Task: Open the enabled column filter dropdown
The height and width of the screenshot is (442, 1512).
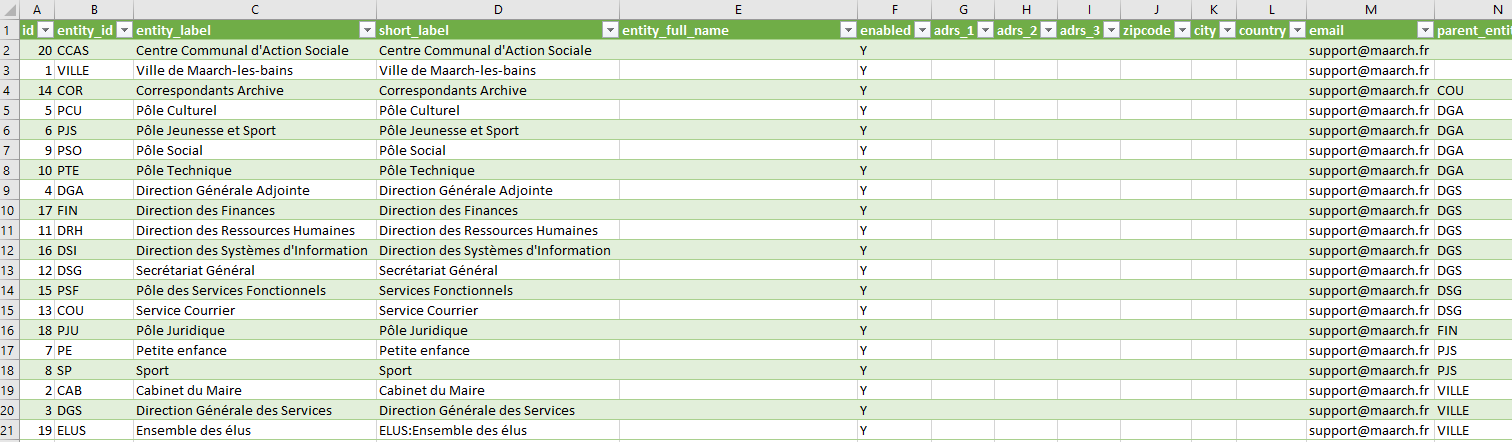Action: pos(921,31)
